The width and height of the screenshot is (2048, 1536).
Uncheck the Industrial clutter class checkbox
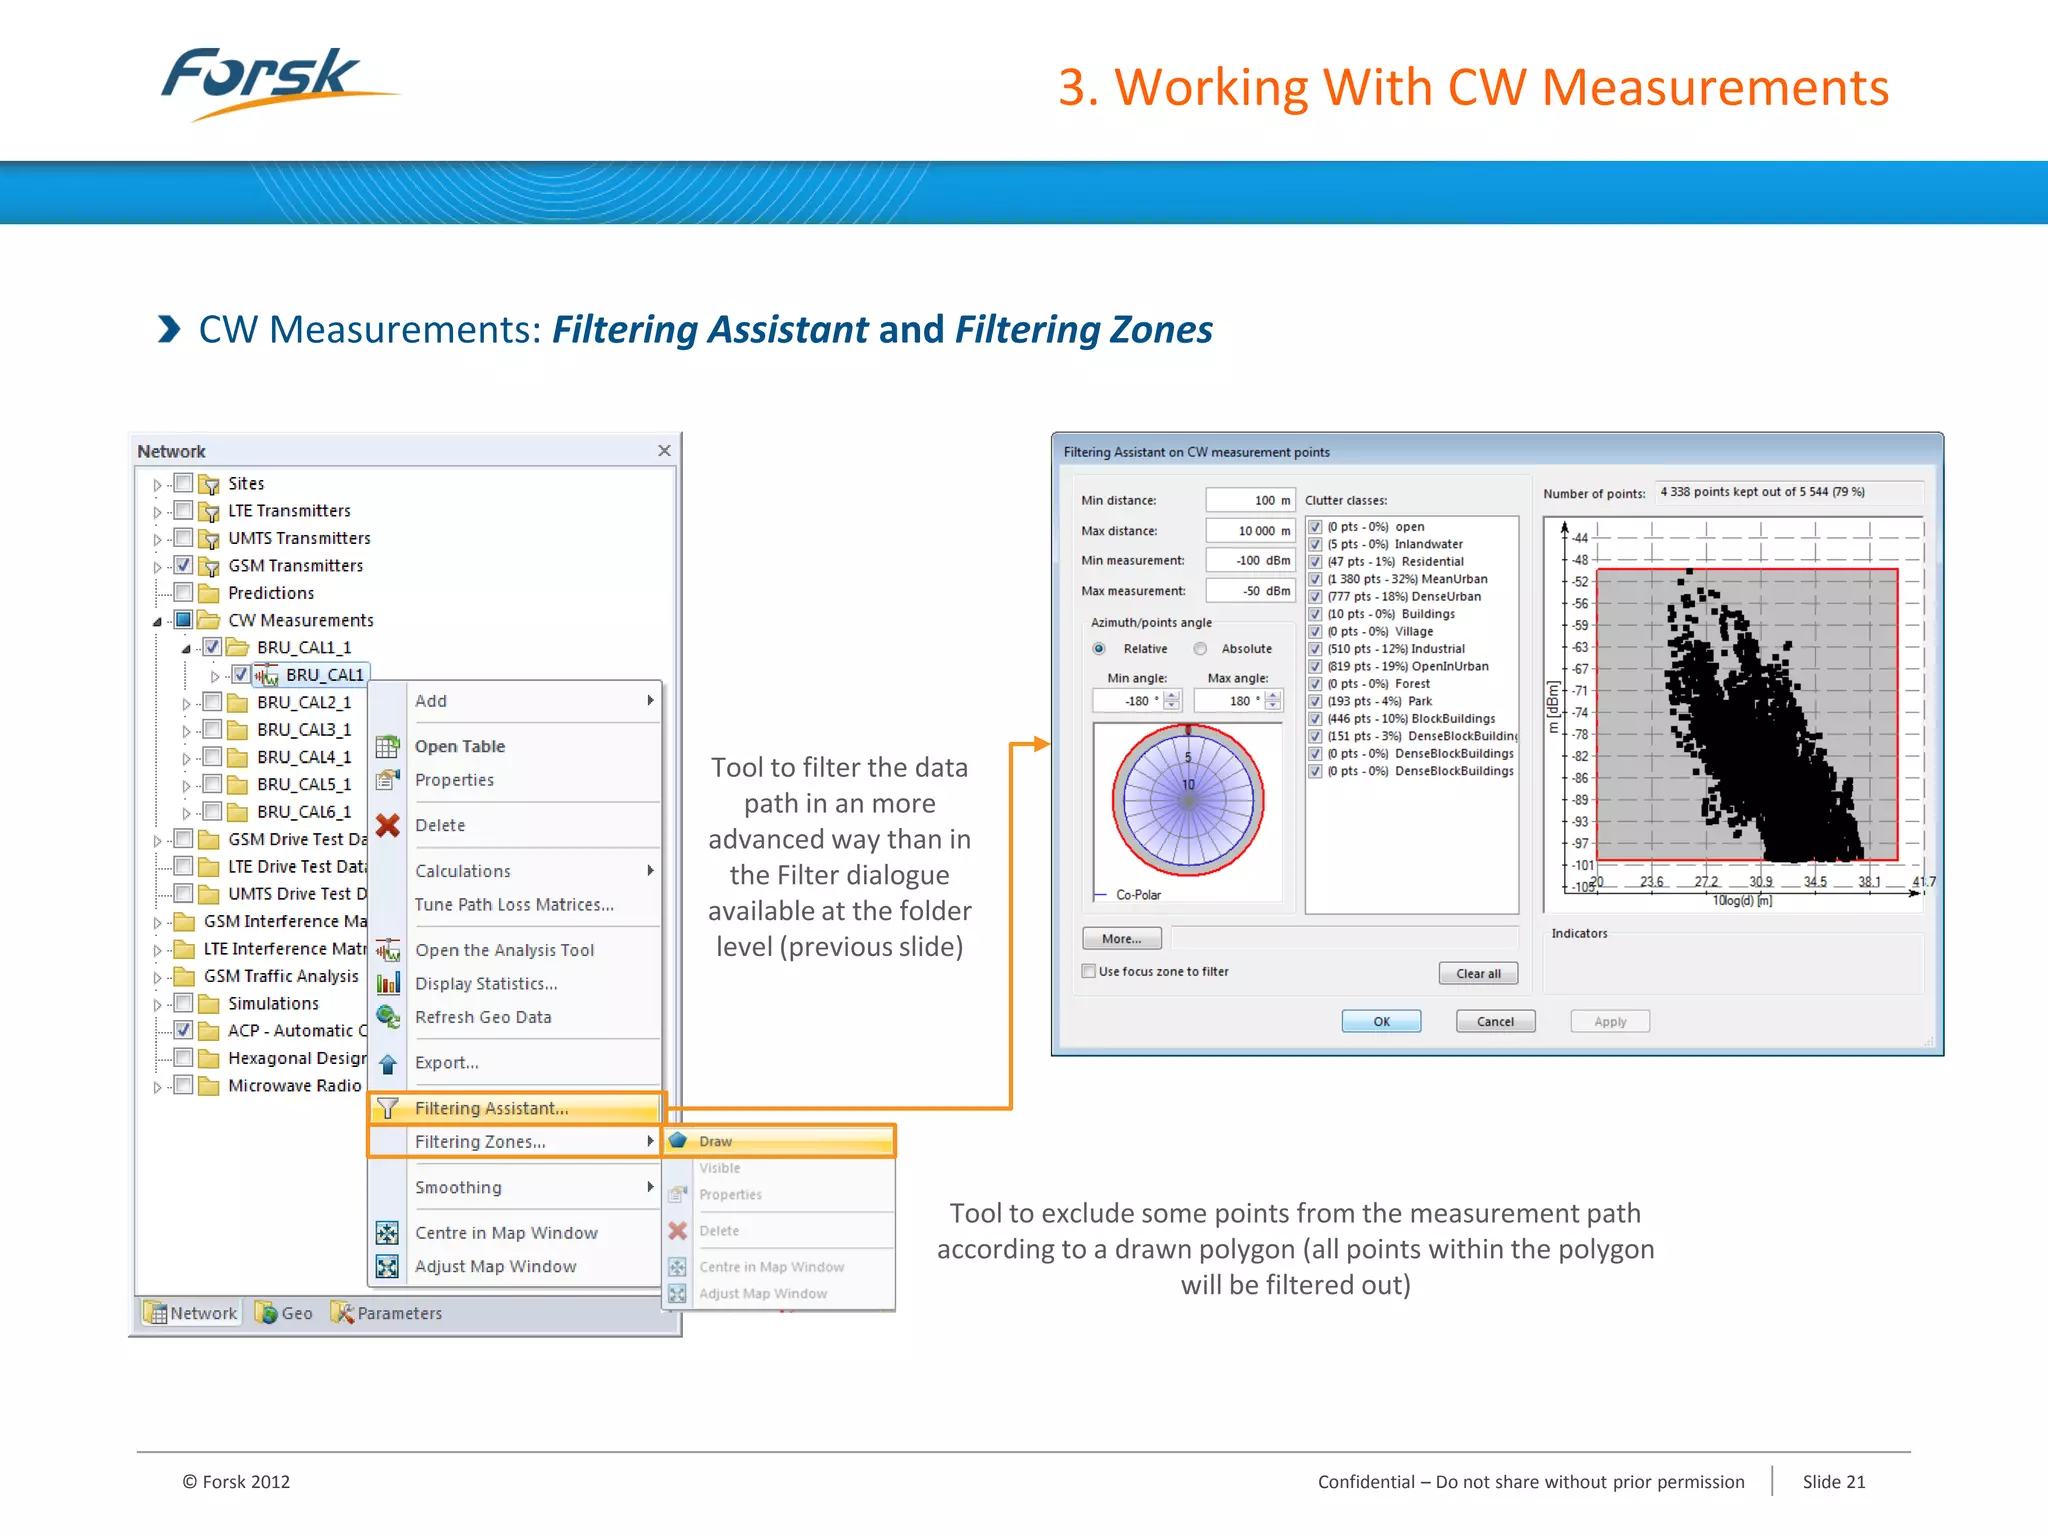[1315, 649]
